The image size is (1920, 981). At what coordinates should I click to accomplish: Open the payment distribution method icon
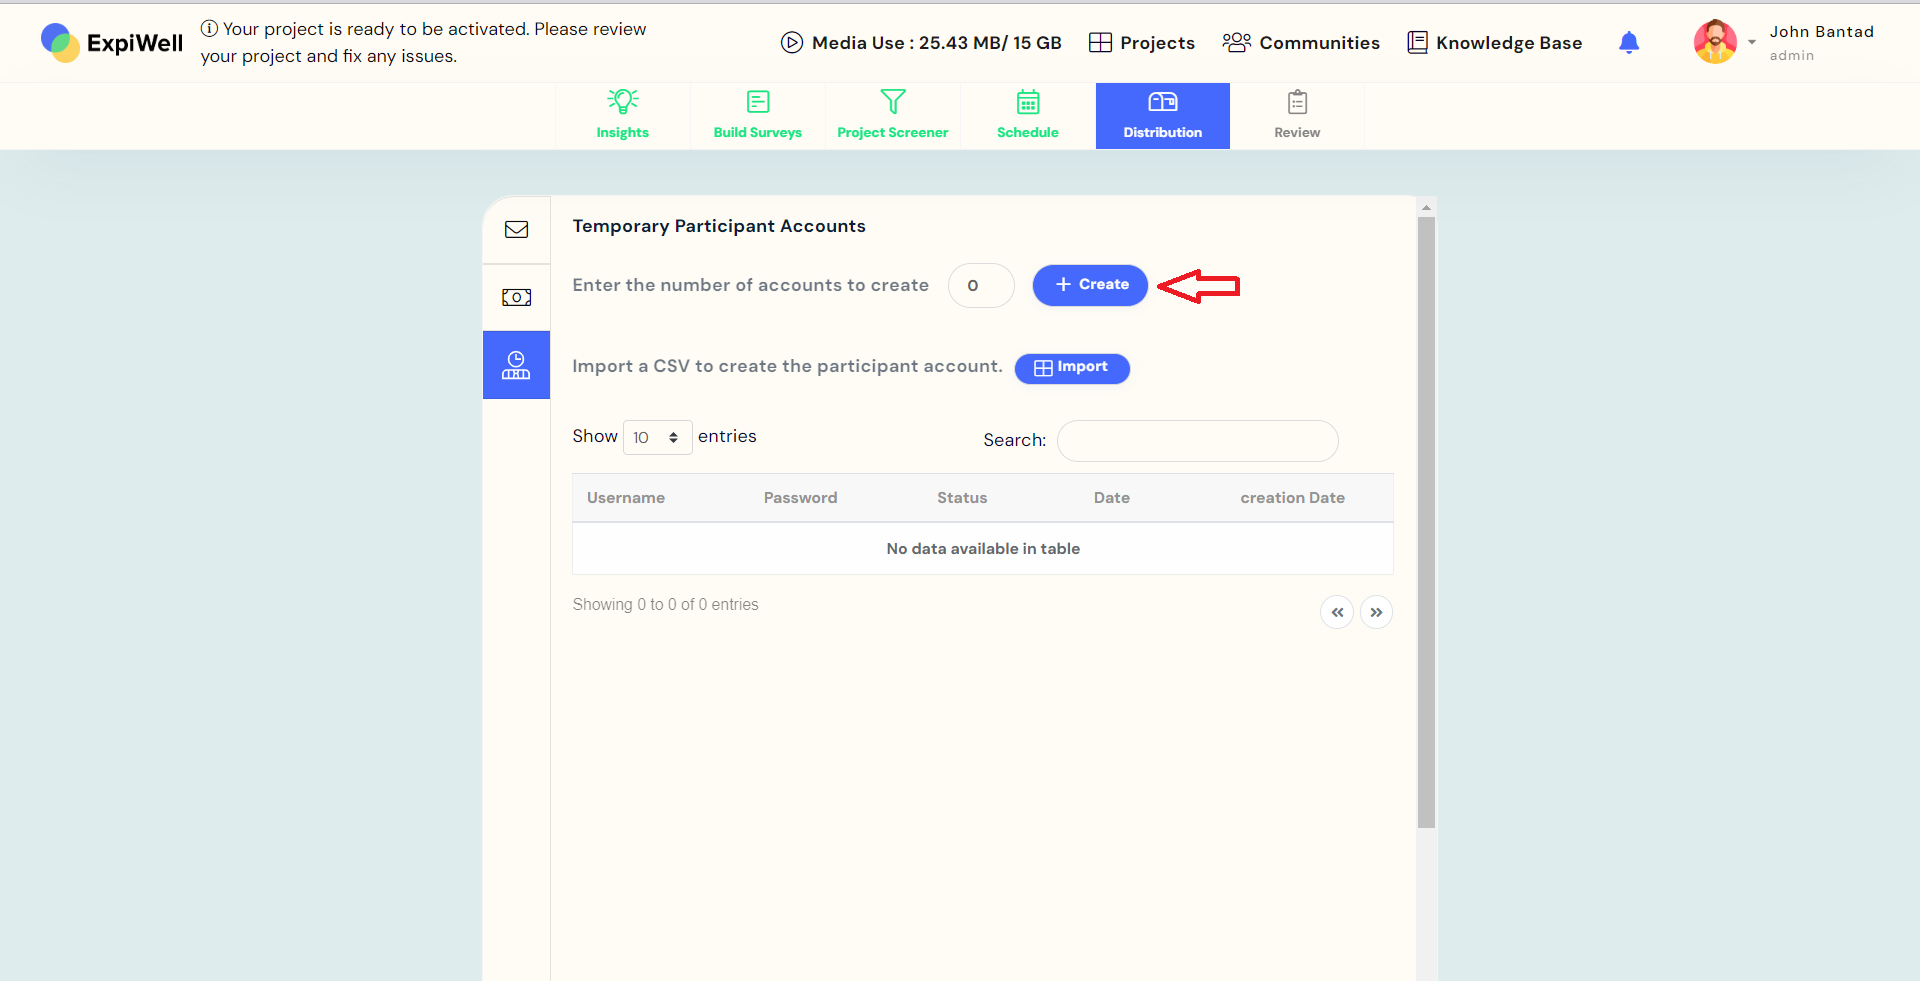[x=516, y=297]
